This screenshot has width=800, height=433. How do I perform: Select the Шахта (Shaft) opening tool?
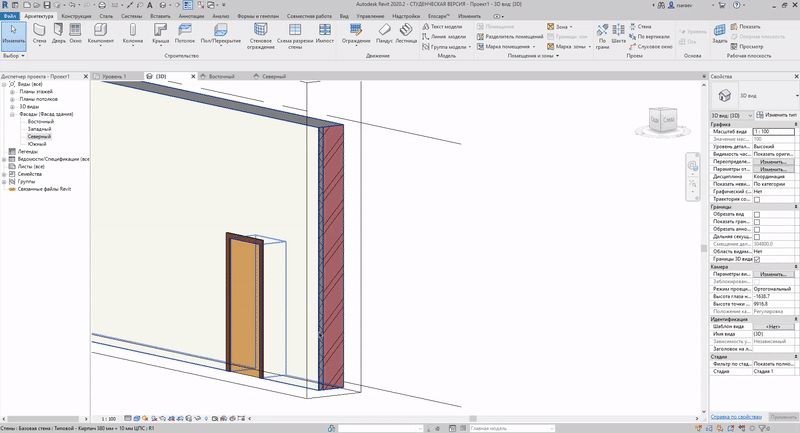click(x=618, y=33)
